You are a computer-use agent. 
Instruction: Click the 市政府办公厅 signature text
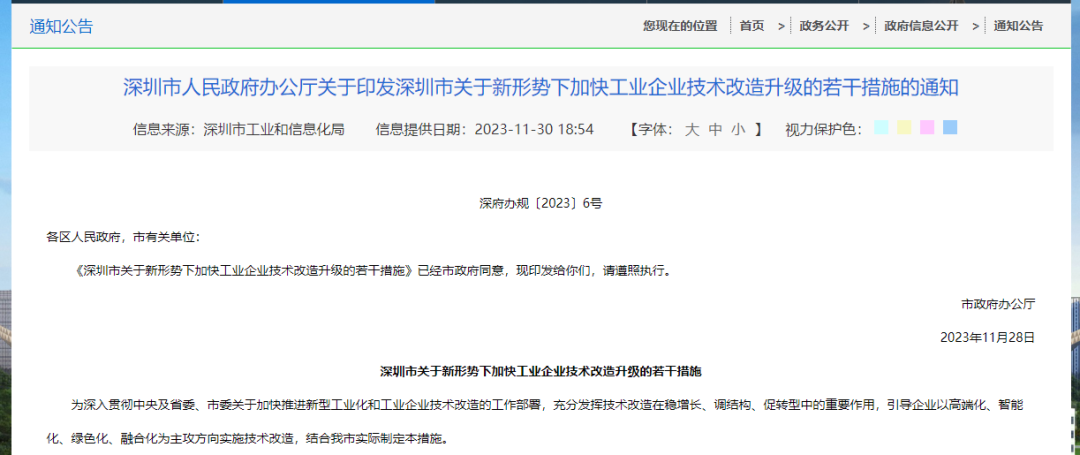[998, 304]
